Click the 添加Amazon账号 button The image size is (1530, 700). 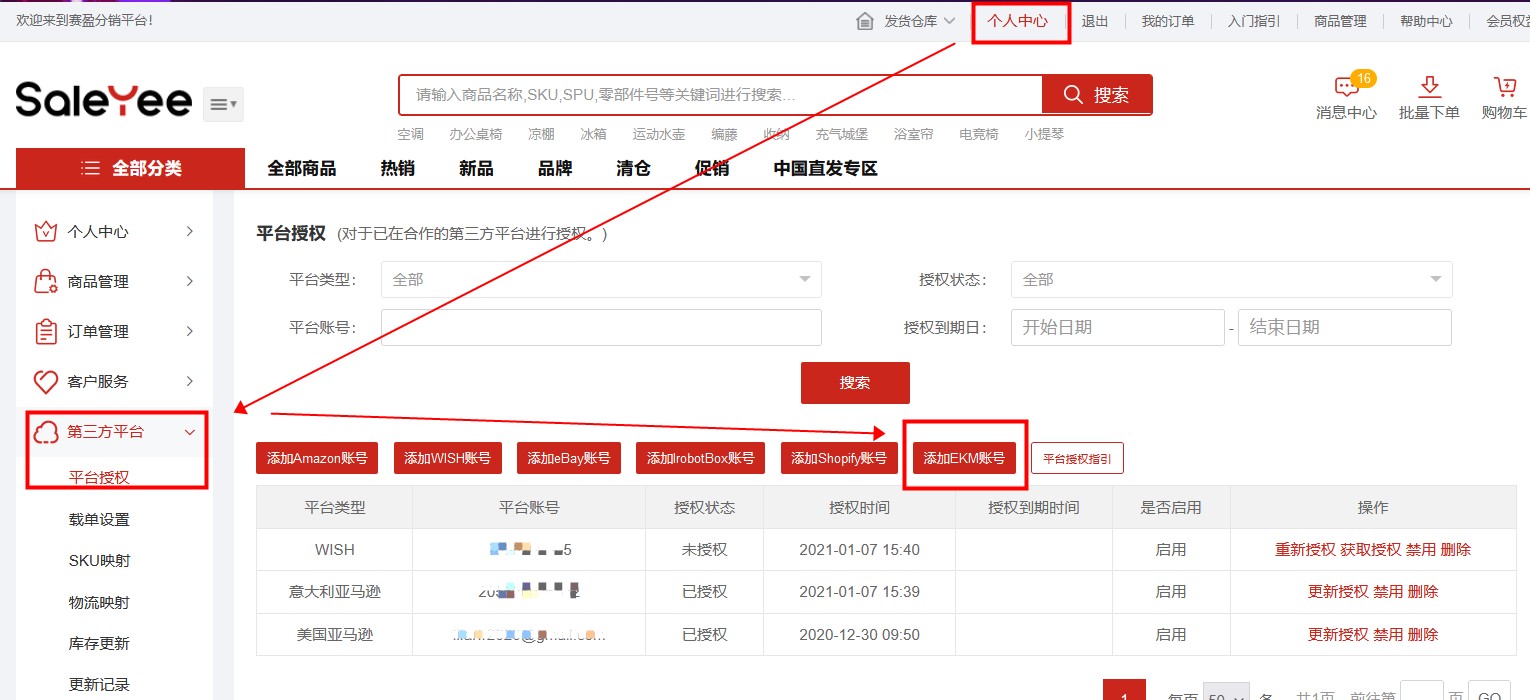(x=316, y=458)
